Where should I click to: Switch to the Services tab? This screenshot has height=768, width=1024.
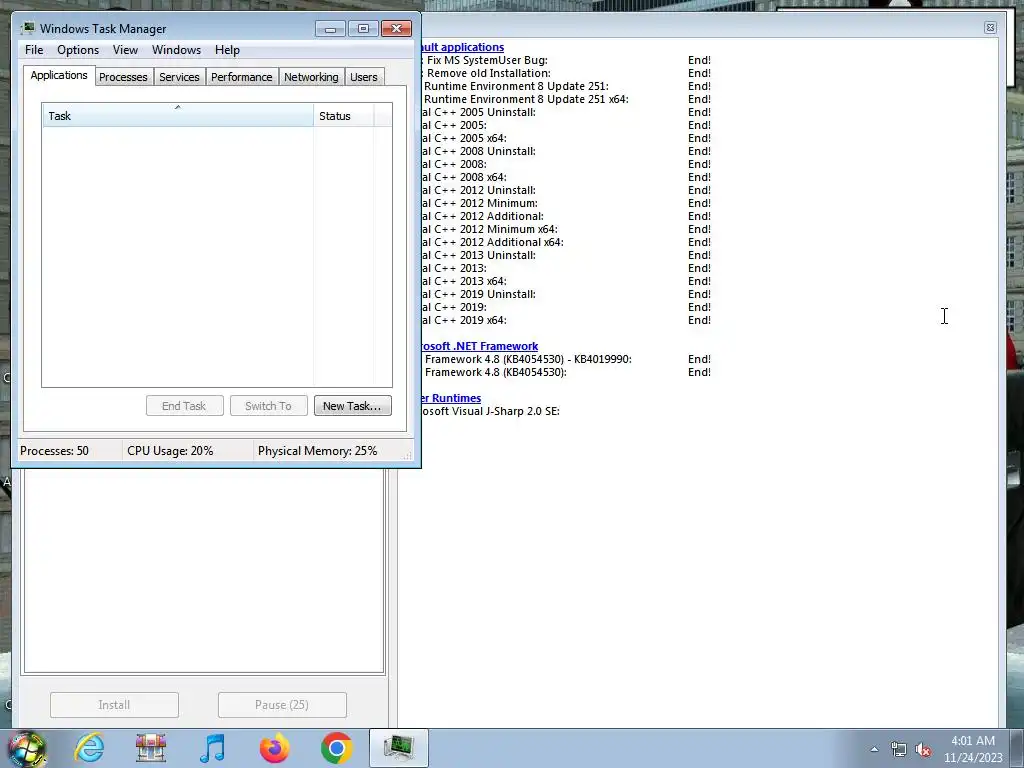179,77
